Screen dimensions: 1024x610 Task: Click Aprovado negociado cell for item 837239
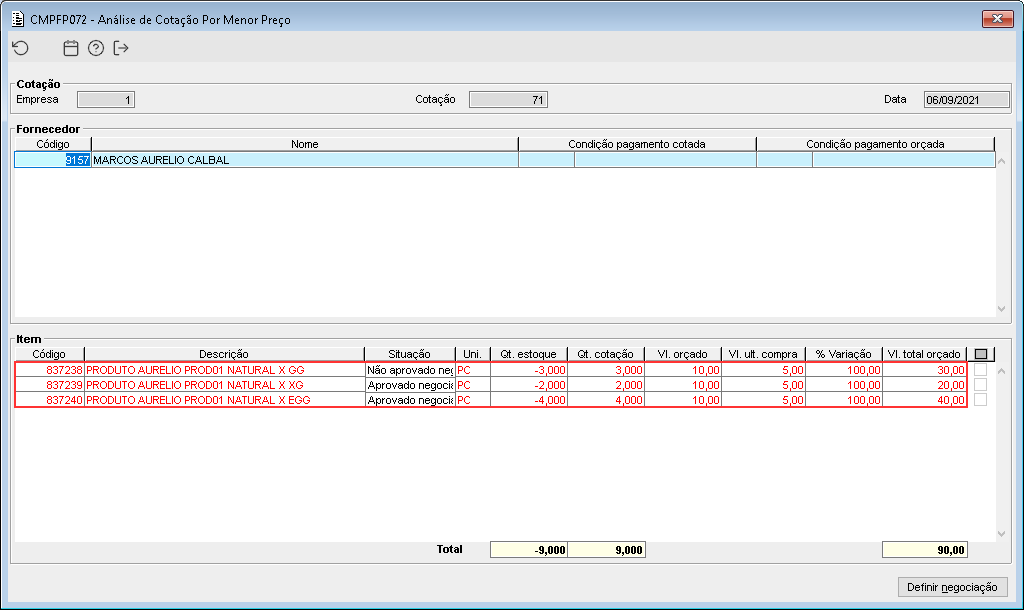tap(410, 385)
